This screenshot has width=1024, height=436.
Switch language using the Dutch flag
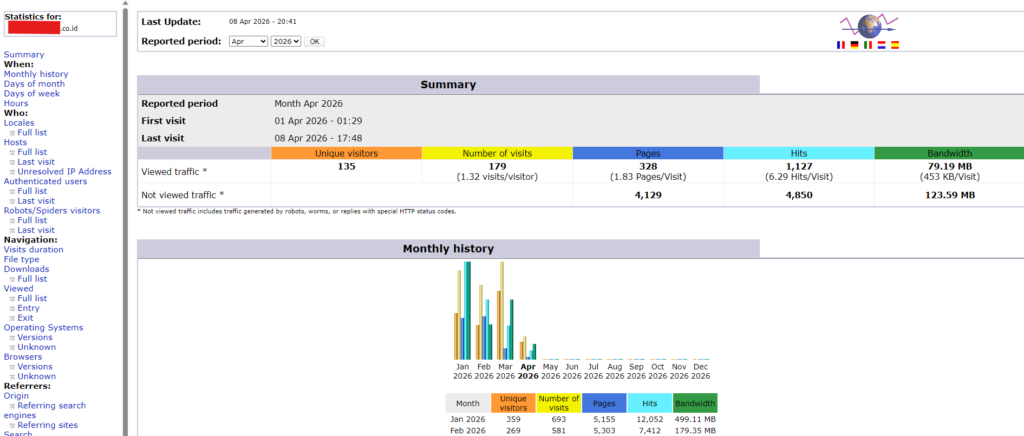pos(881,45)
